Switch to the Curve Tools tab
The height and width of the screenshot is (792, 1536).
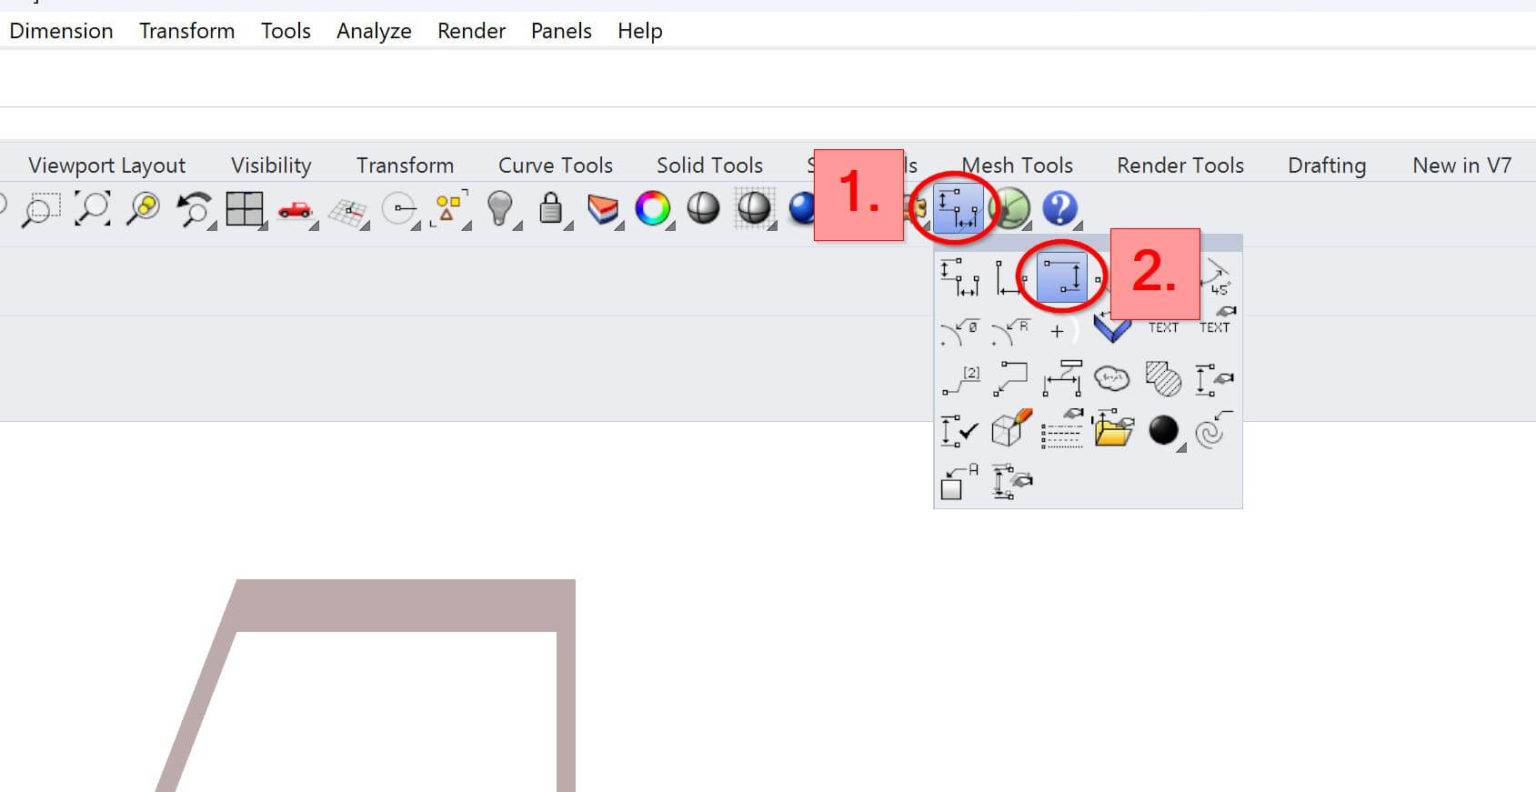tap(555, 165)
